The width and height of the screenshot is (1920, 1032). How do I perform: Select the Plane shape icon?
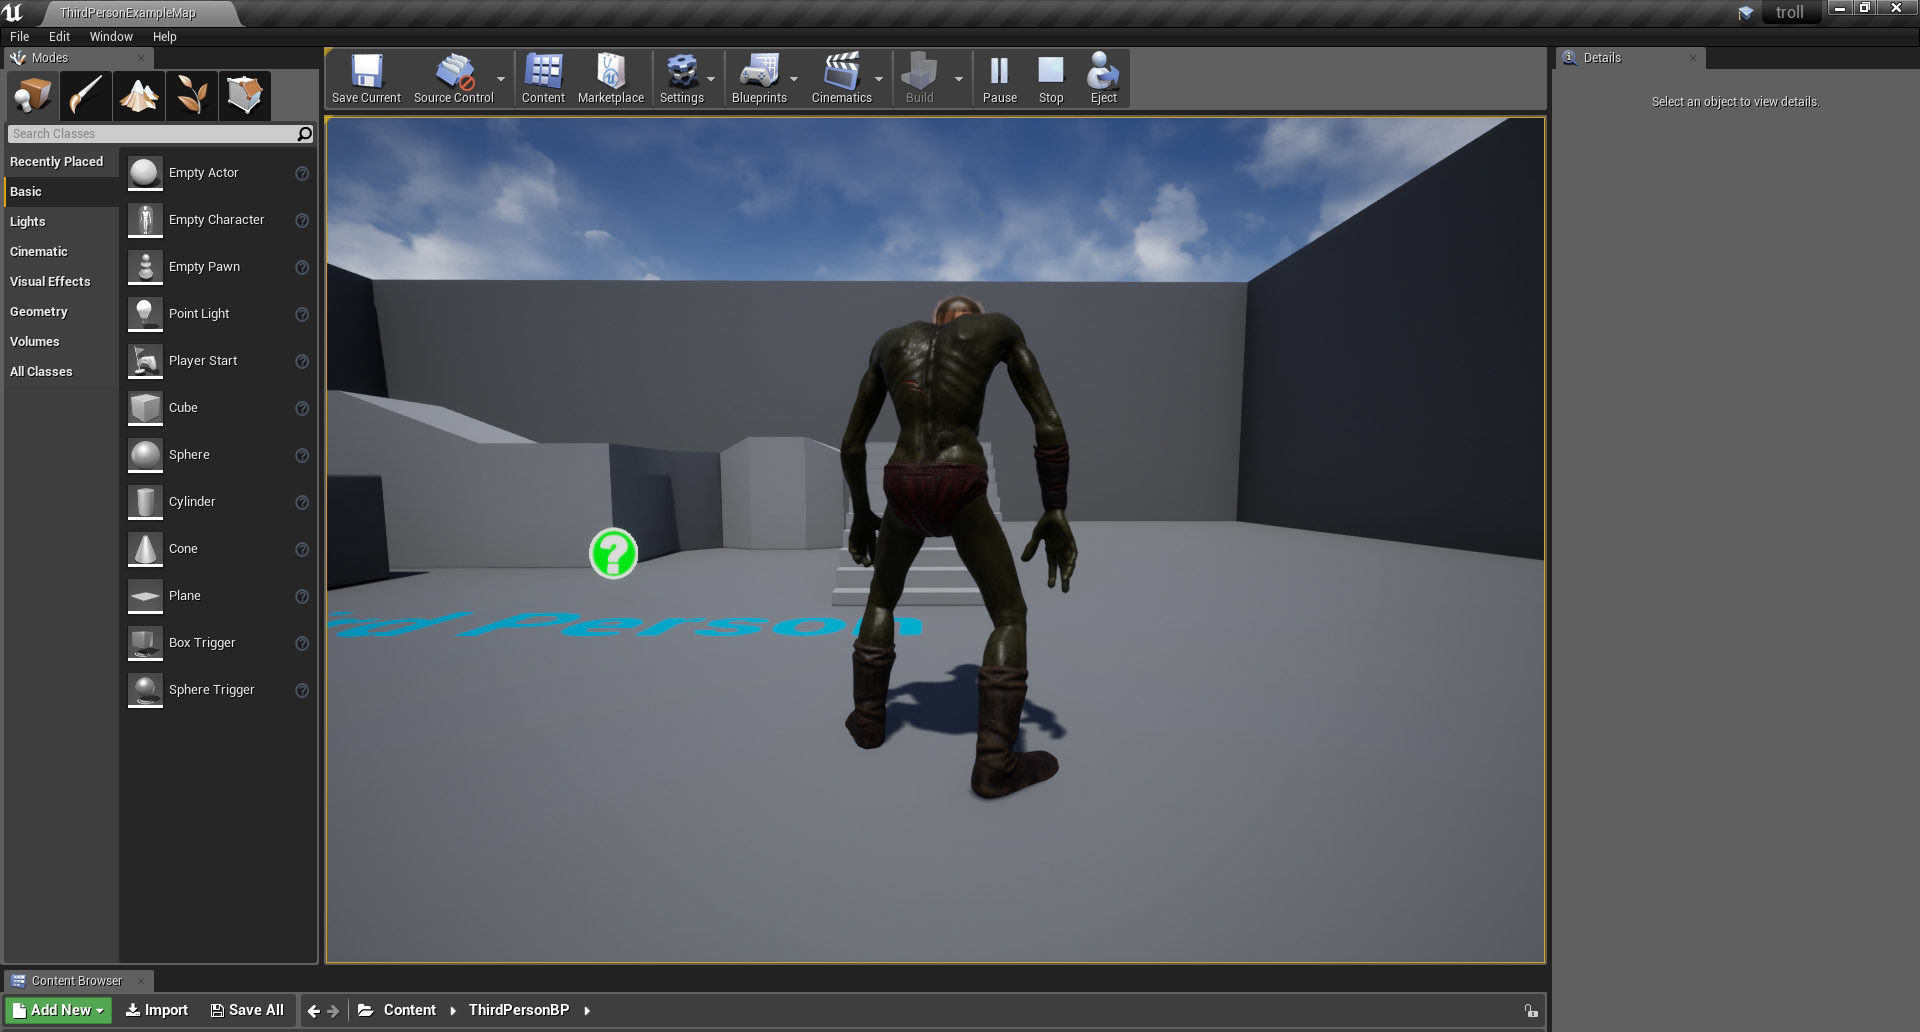pyautogui.click(x=145, y=596)
